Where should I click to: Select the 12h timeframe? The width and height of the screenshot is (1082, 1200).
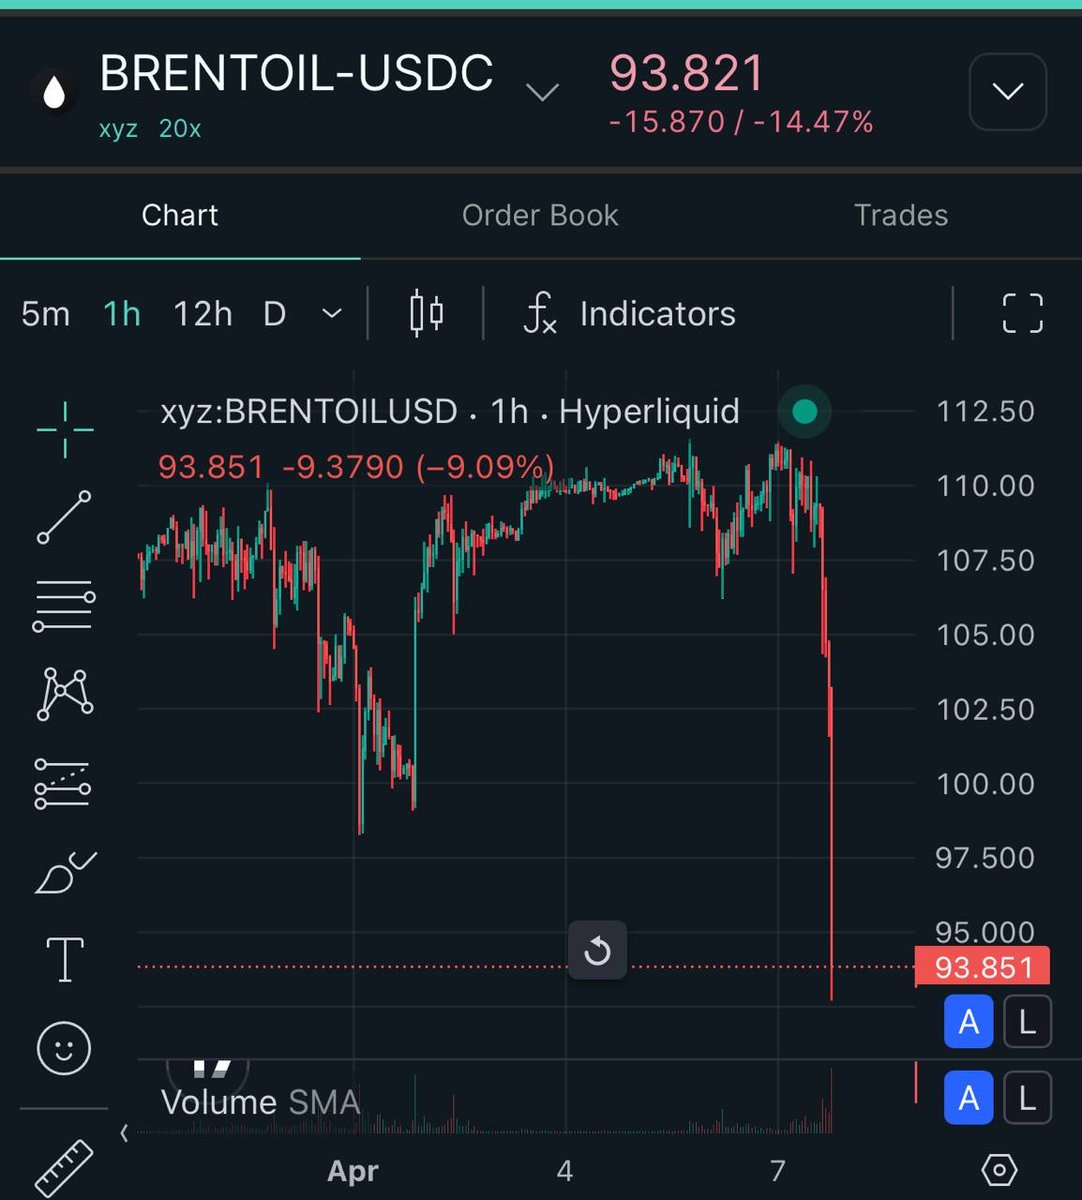pyautogui.click(x=203, y=314)
